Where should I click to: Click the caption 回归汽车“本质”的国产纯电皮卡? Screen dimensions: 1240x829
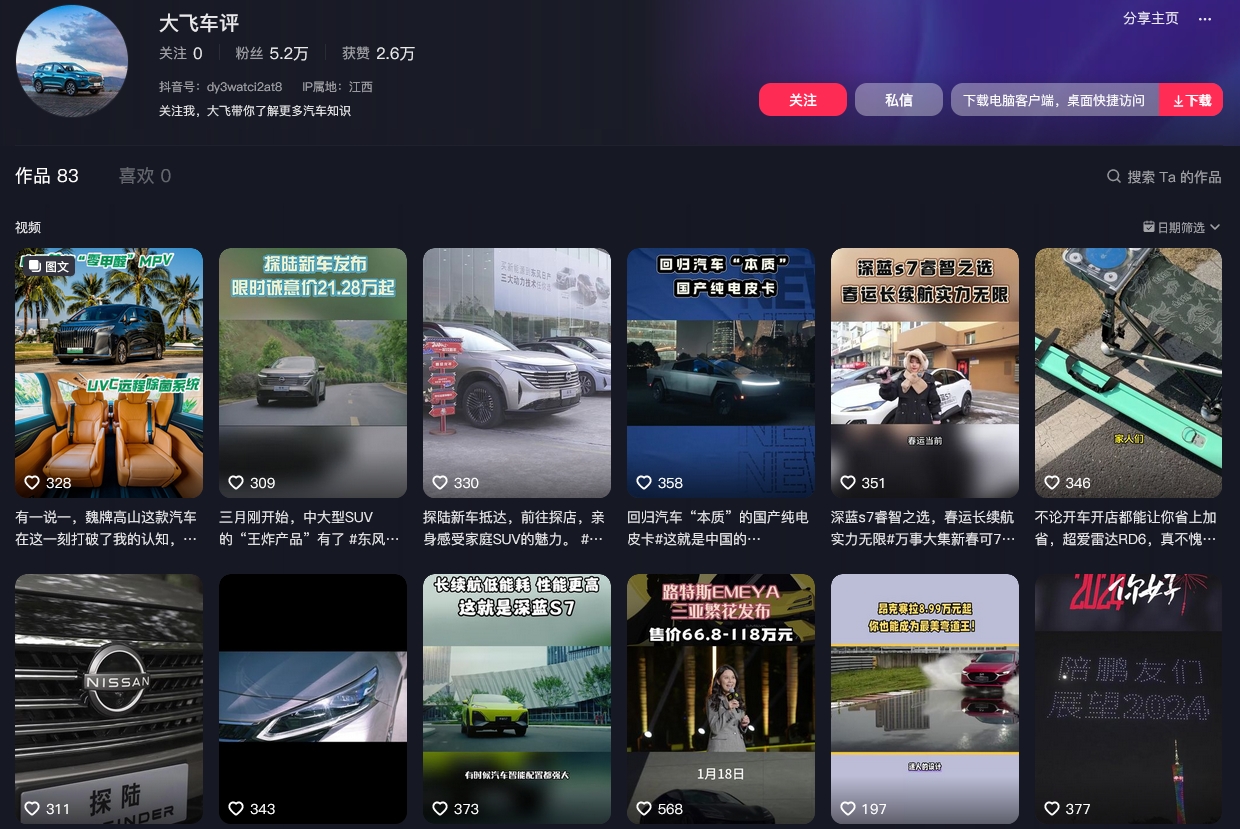coord(718,528)
